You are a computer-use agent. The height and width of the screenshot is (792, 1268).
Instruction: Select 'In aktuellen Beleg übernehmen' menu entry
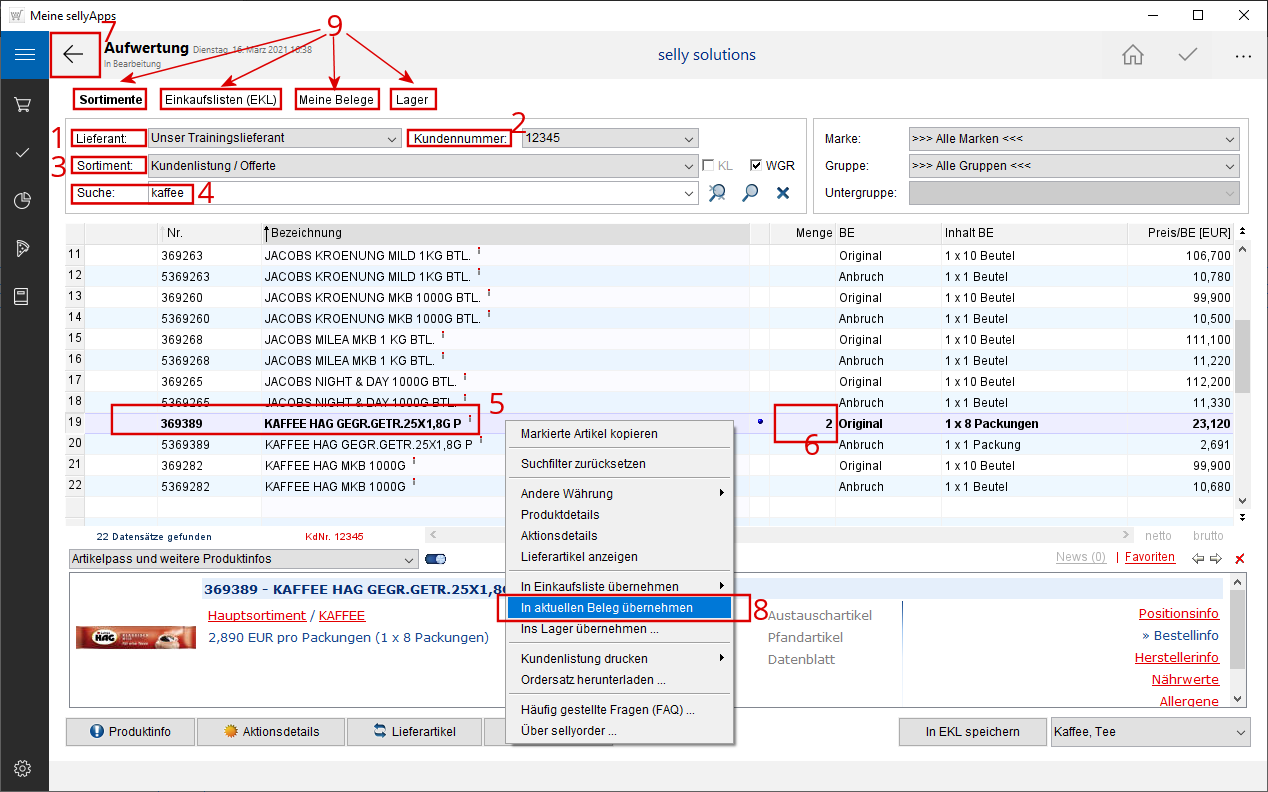click(606, 608)
